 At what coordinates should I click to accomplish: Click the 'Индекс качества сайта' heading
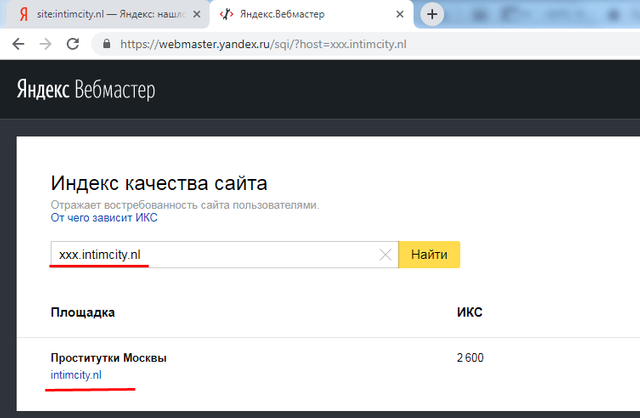[159, 183]
